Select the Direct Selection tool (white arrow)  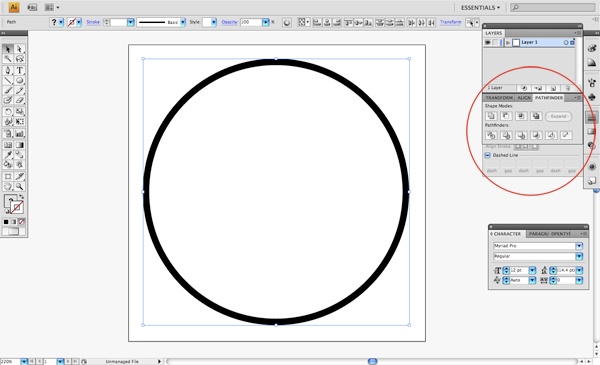click(20, 49)
